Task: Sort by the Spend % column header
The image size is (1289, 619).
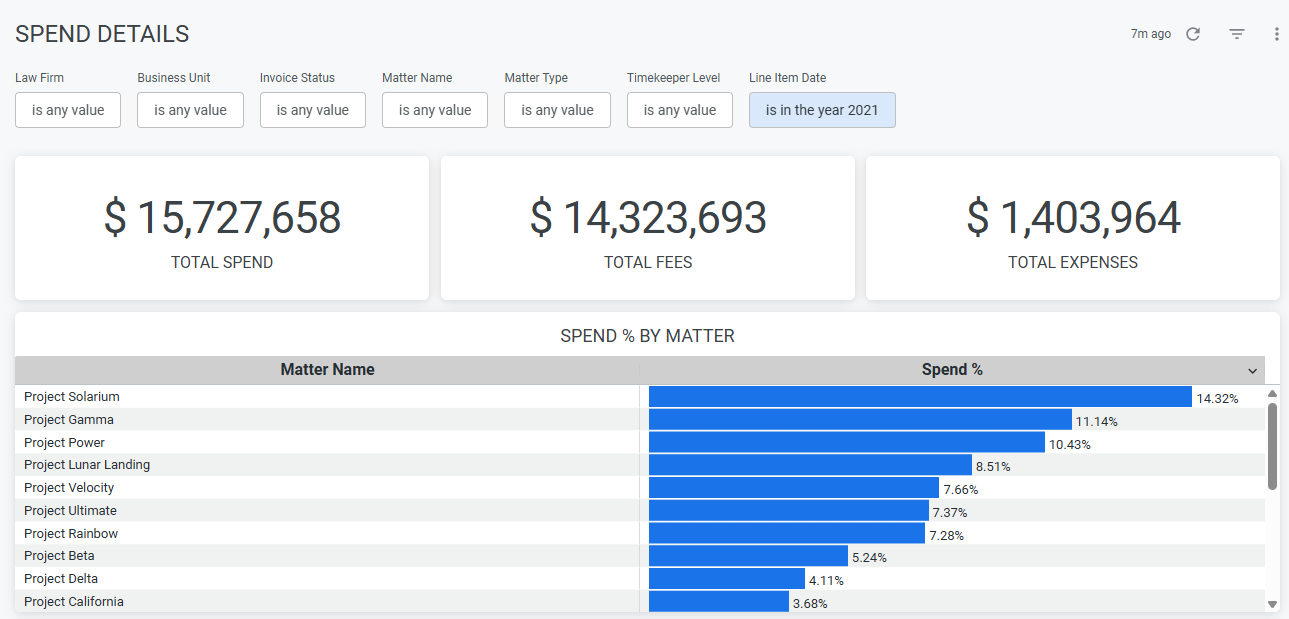Action: click(x=951, y=370)
